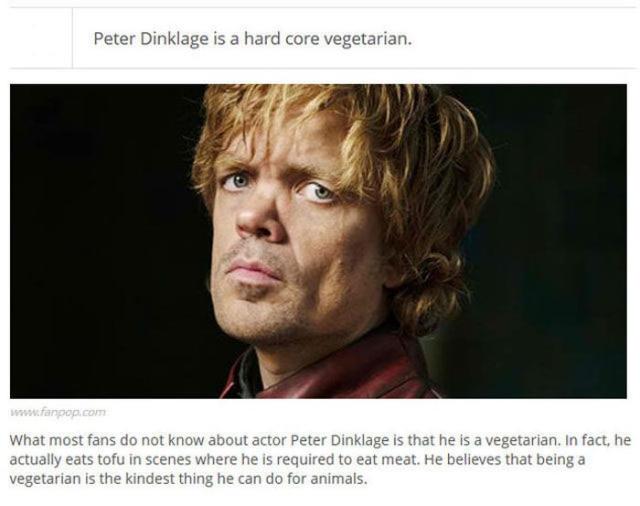
Task: Open the portrait photo with dark background
Action: click(x=318, y=241)
